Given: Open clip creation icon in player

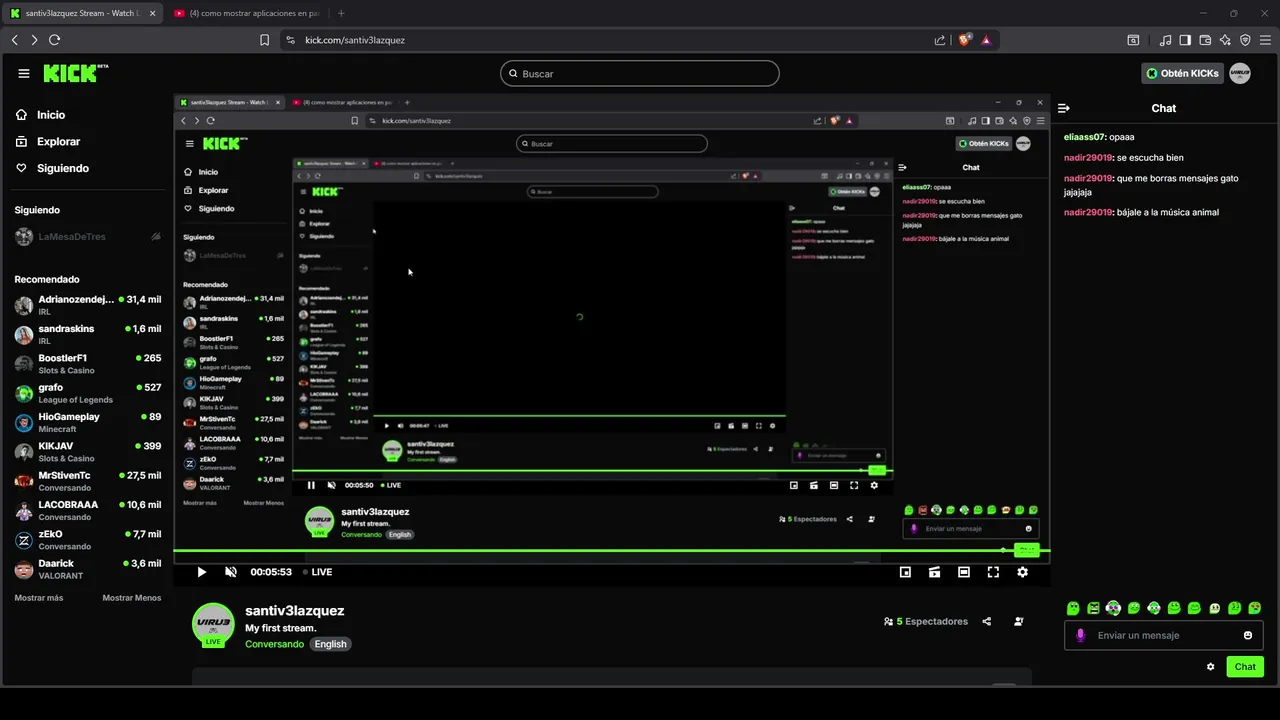Looking at the screenshot, I should (934, 572).
